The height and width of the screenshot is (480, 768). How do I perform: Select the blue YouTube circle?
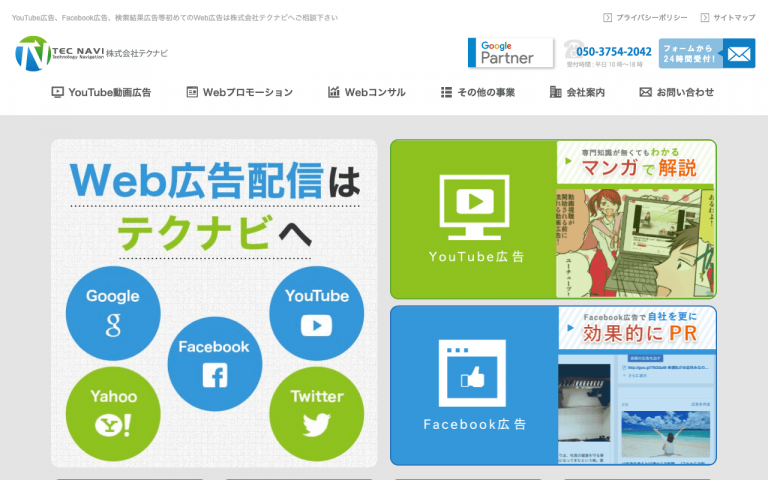click(x=316, y=313)
